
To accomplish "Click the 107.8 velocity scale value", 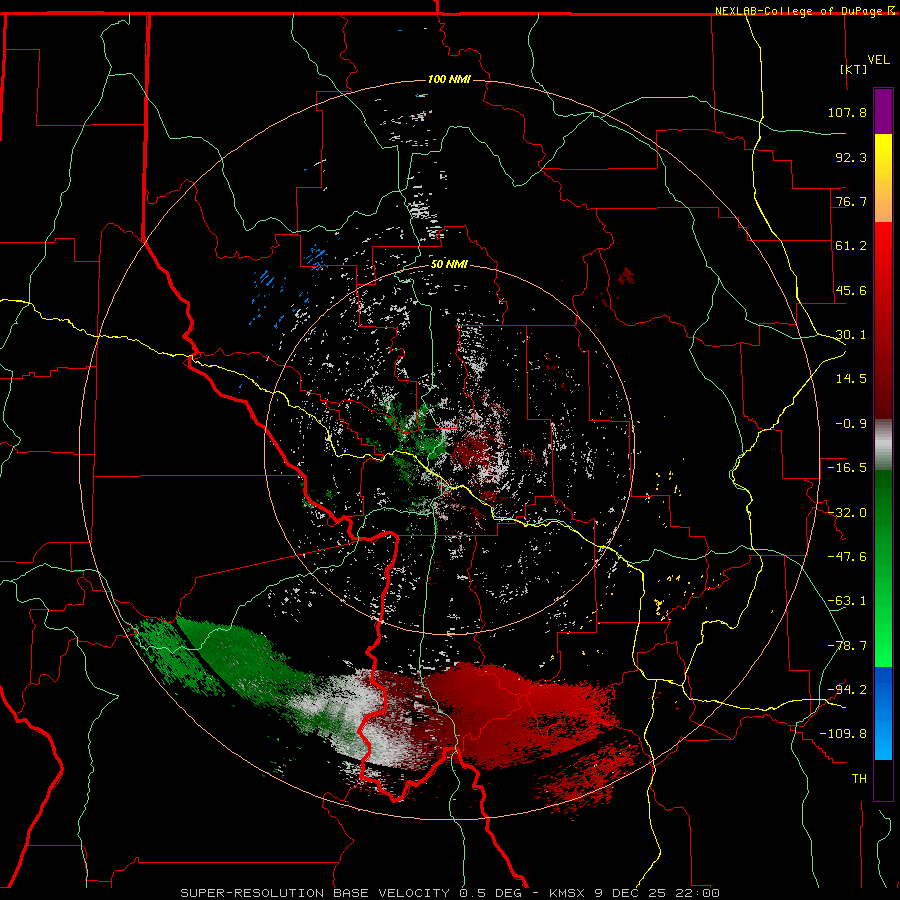I will (x=847, y=112).
